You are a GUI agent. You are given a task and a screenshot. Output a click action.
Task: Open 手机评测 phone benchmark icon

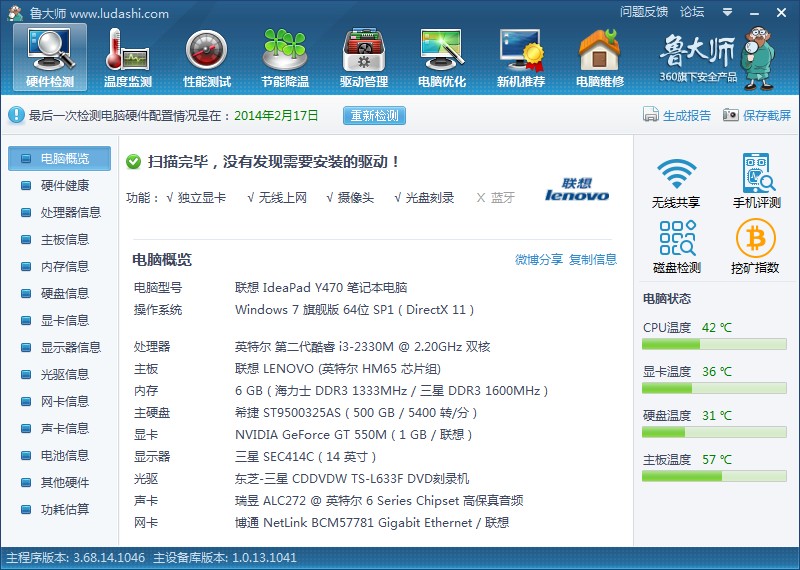(x=757, y=173)
